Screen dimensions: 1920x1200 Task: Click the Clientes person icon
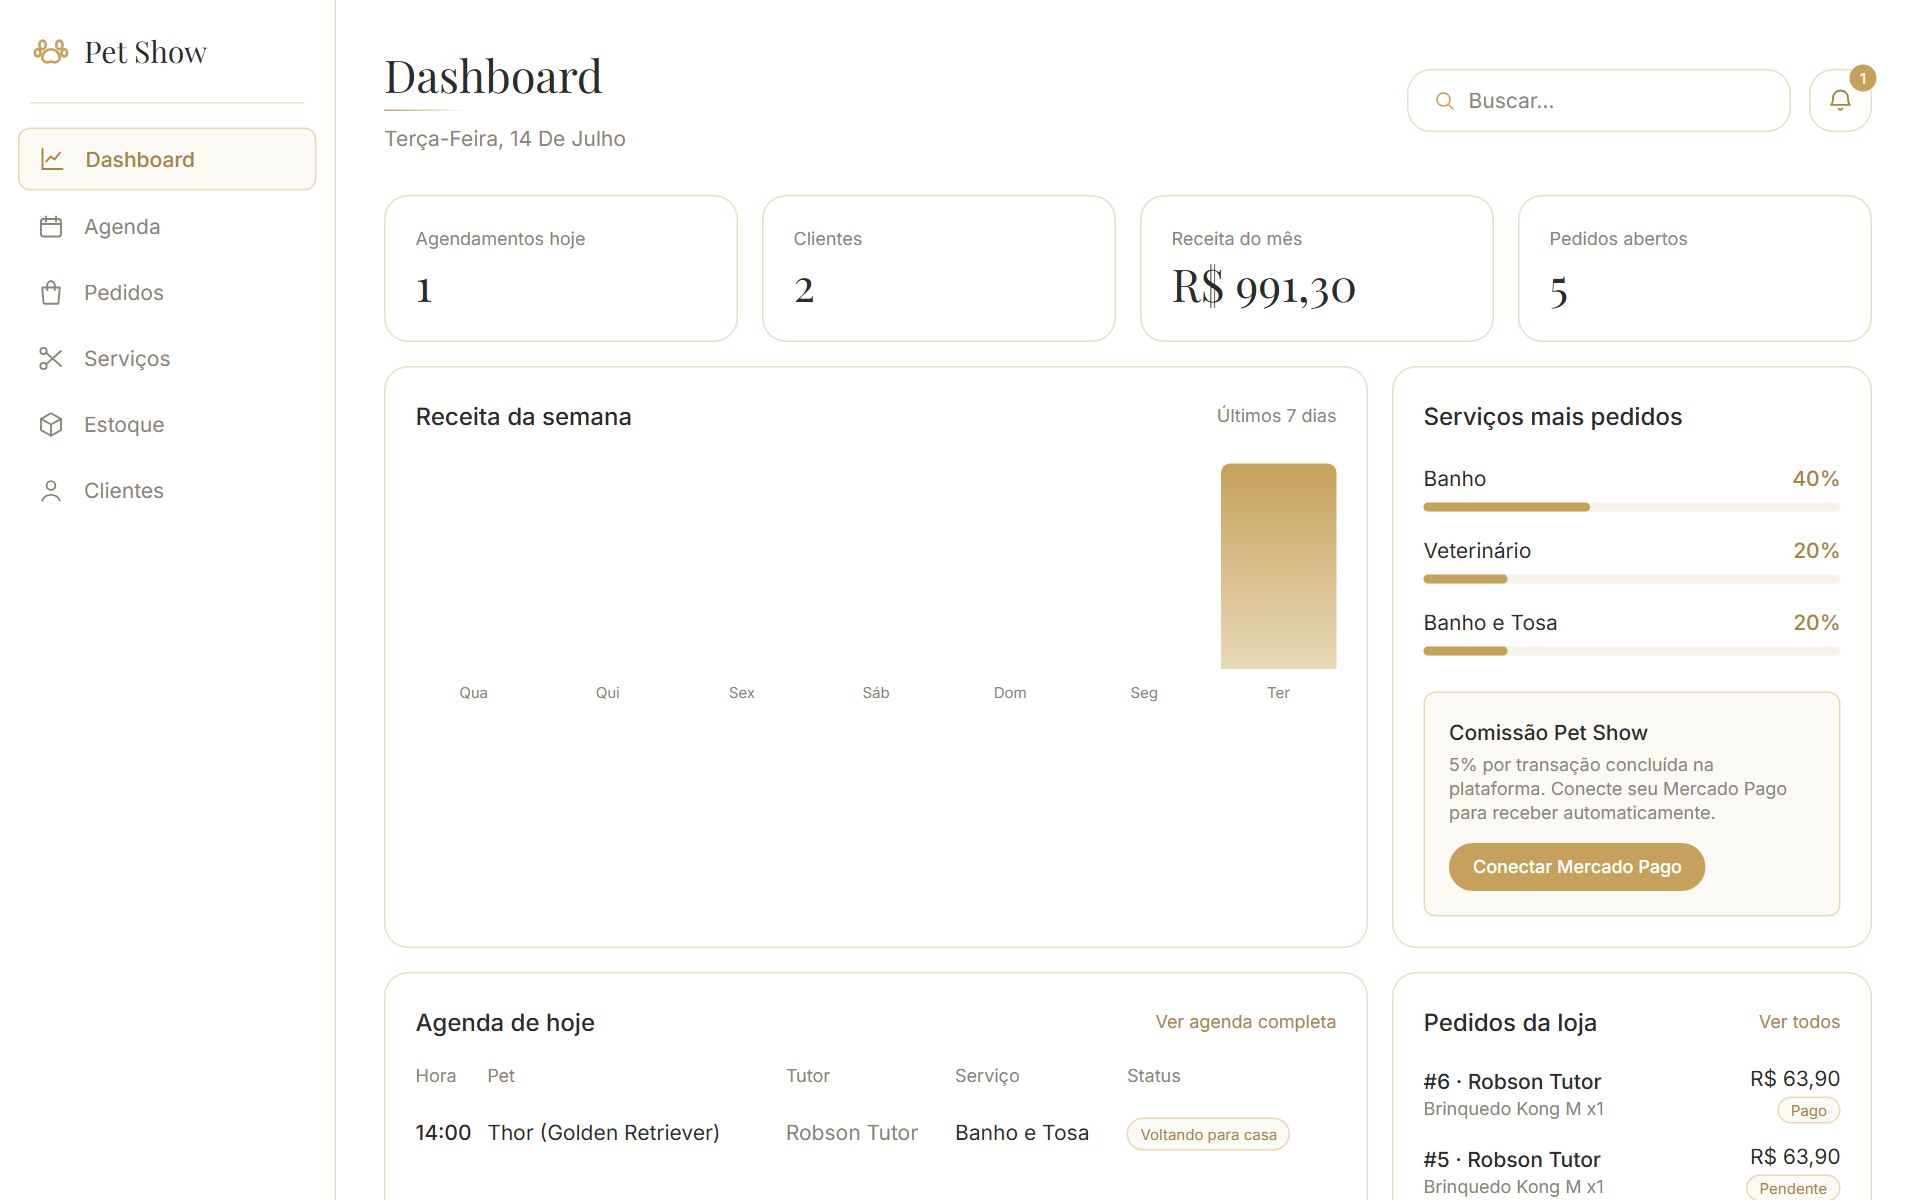click(51, 491)
